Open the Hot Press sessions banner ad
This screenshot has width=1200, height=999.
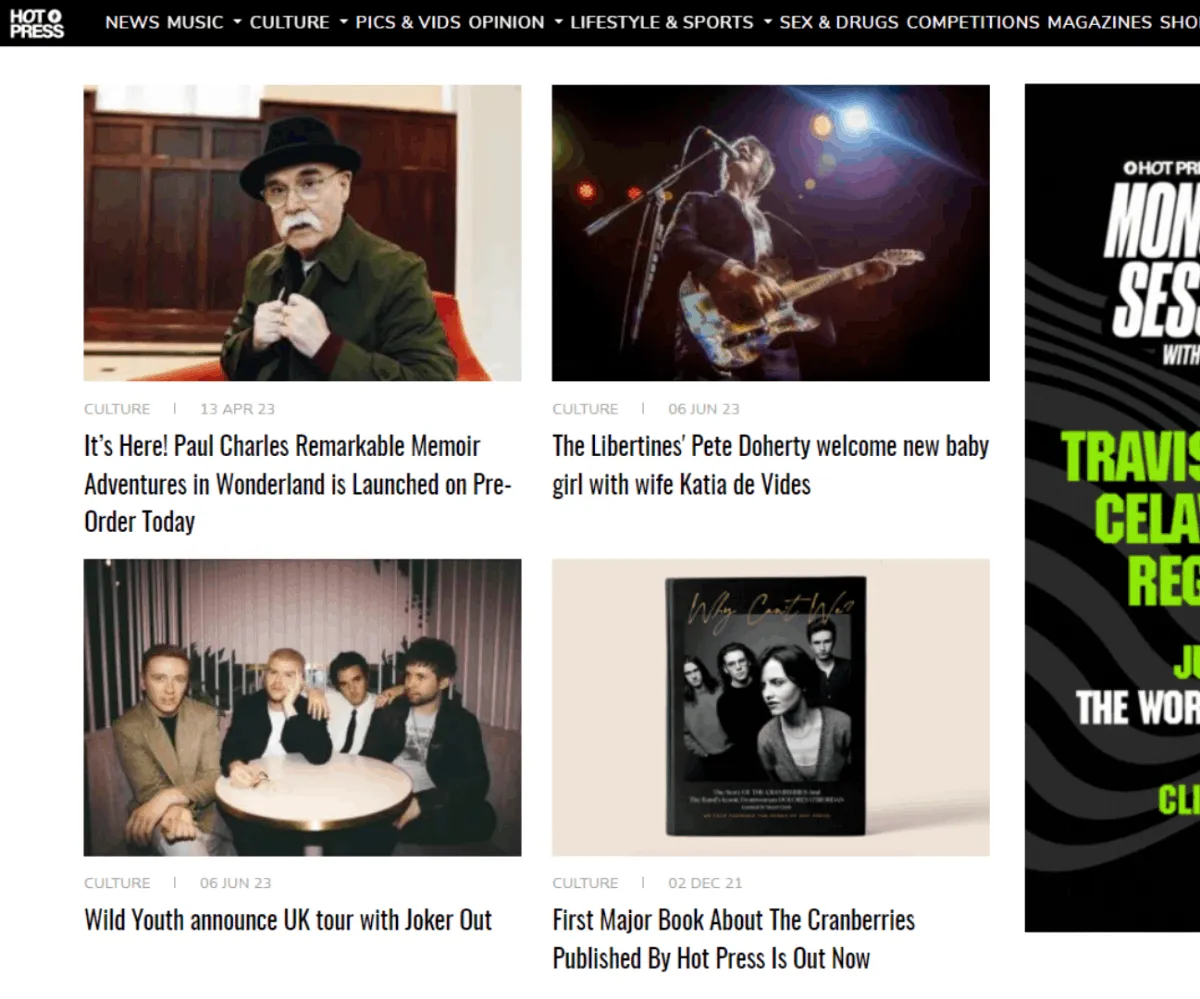(x=1112, y=508)
